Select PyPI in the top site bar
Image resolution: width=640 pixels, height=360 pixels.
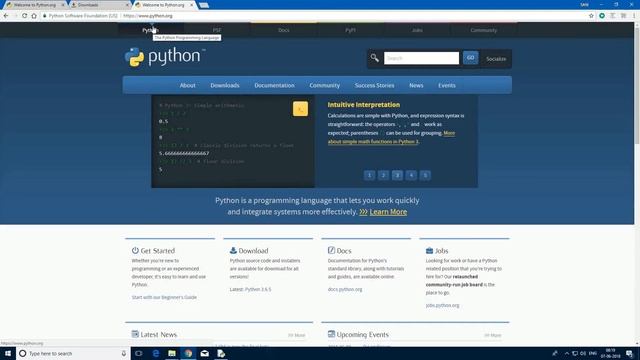350,30
